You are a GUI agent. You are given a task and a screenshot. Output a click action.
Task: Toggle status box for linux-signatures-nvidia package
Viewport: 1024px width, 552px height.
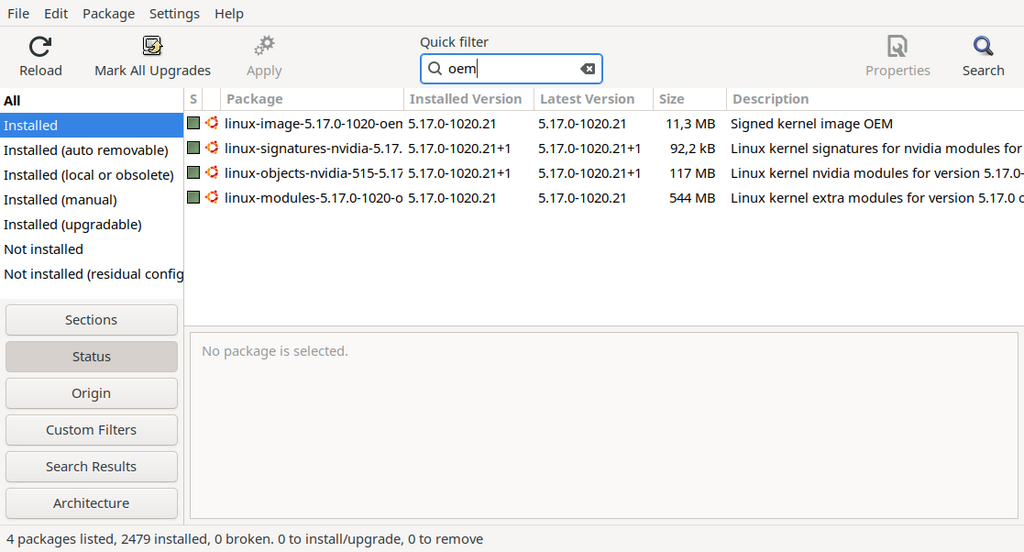(x=194, y=148)
